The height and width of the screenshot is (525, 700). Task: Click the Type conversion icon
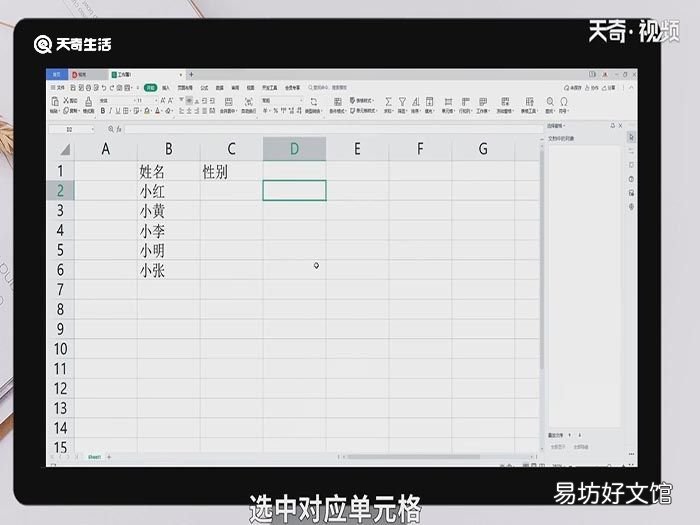click(313, 102)
